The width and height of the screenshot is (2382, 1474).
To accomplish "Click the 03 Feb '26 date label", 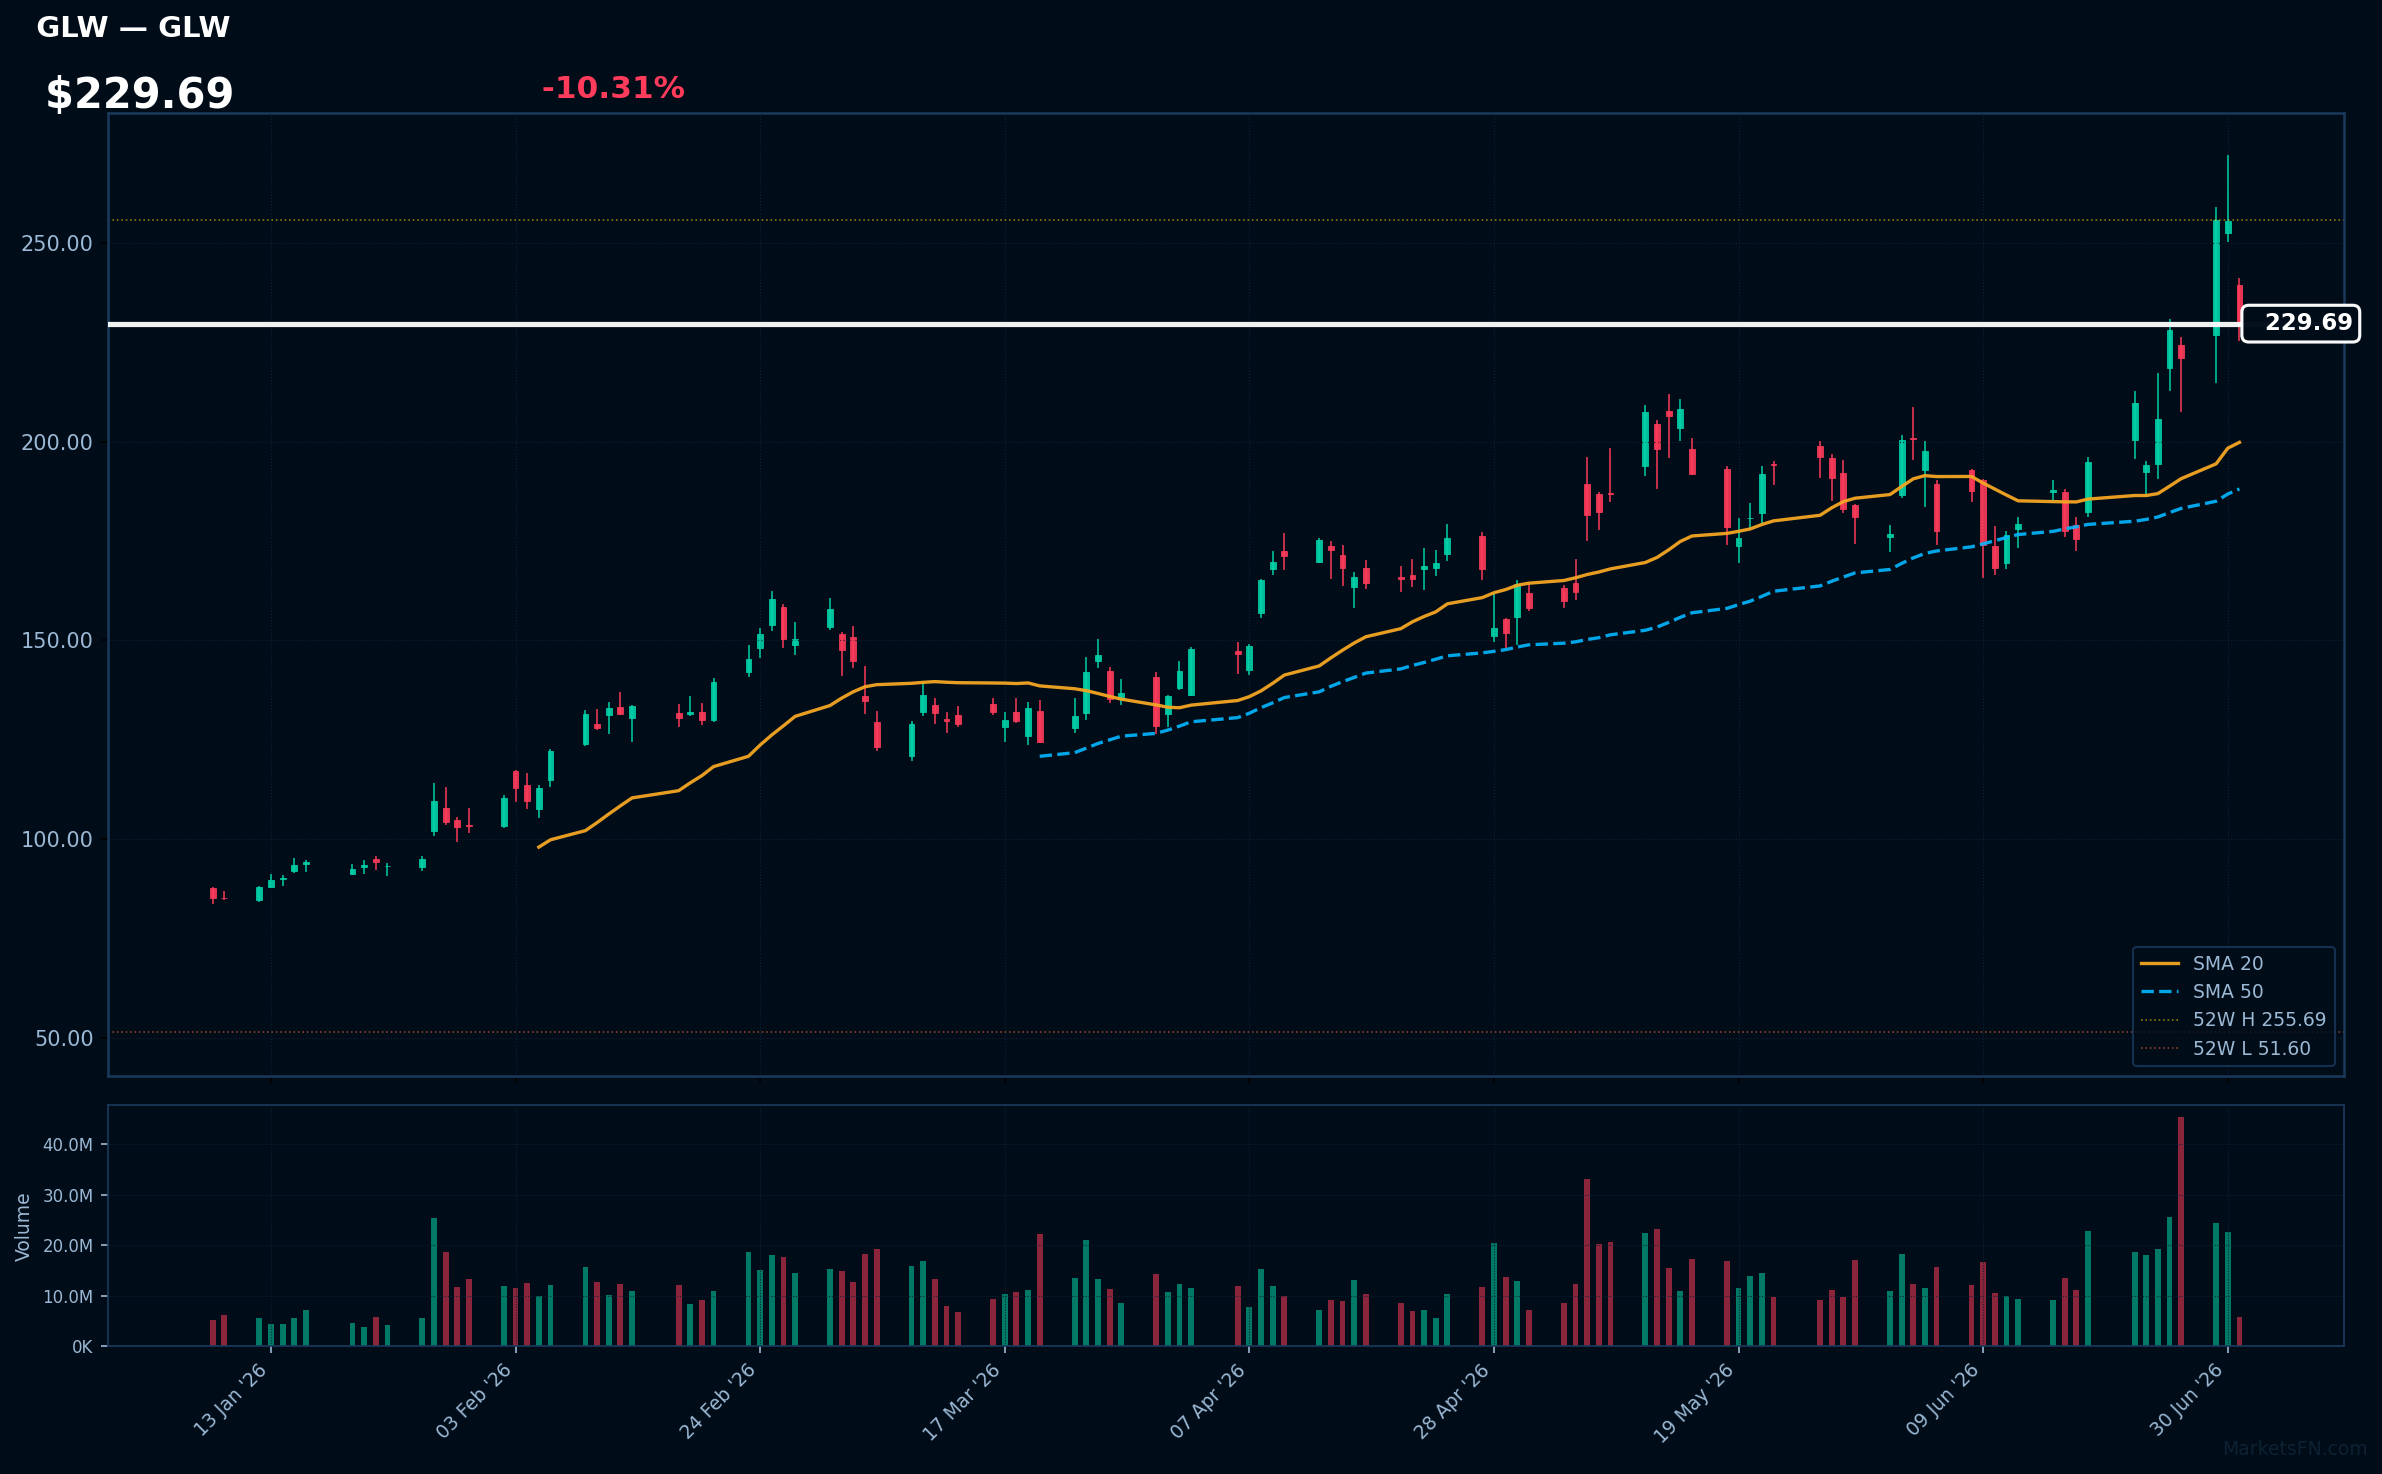I will [x=474, y=1400].
